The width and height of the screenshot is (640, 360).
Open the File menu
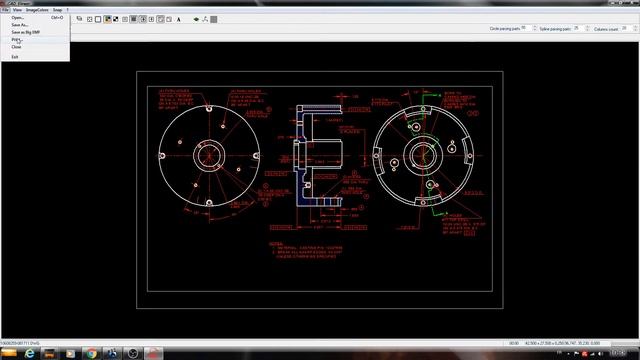(5, 10)
